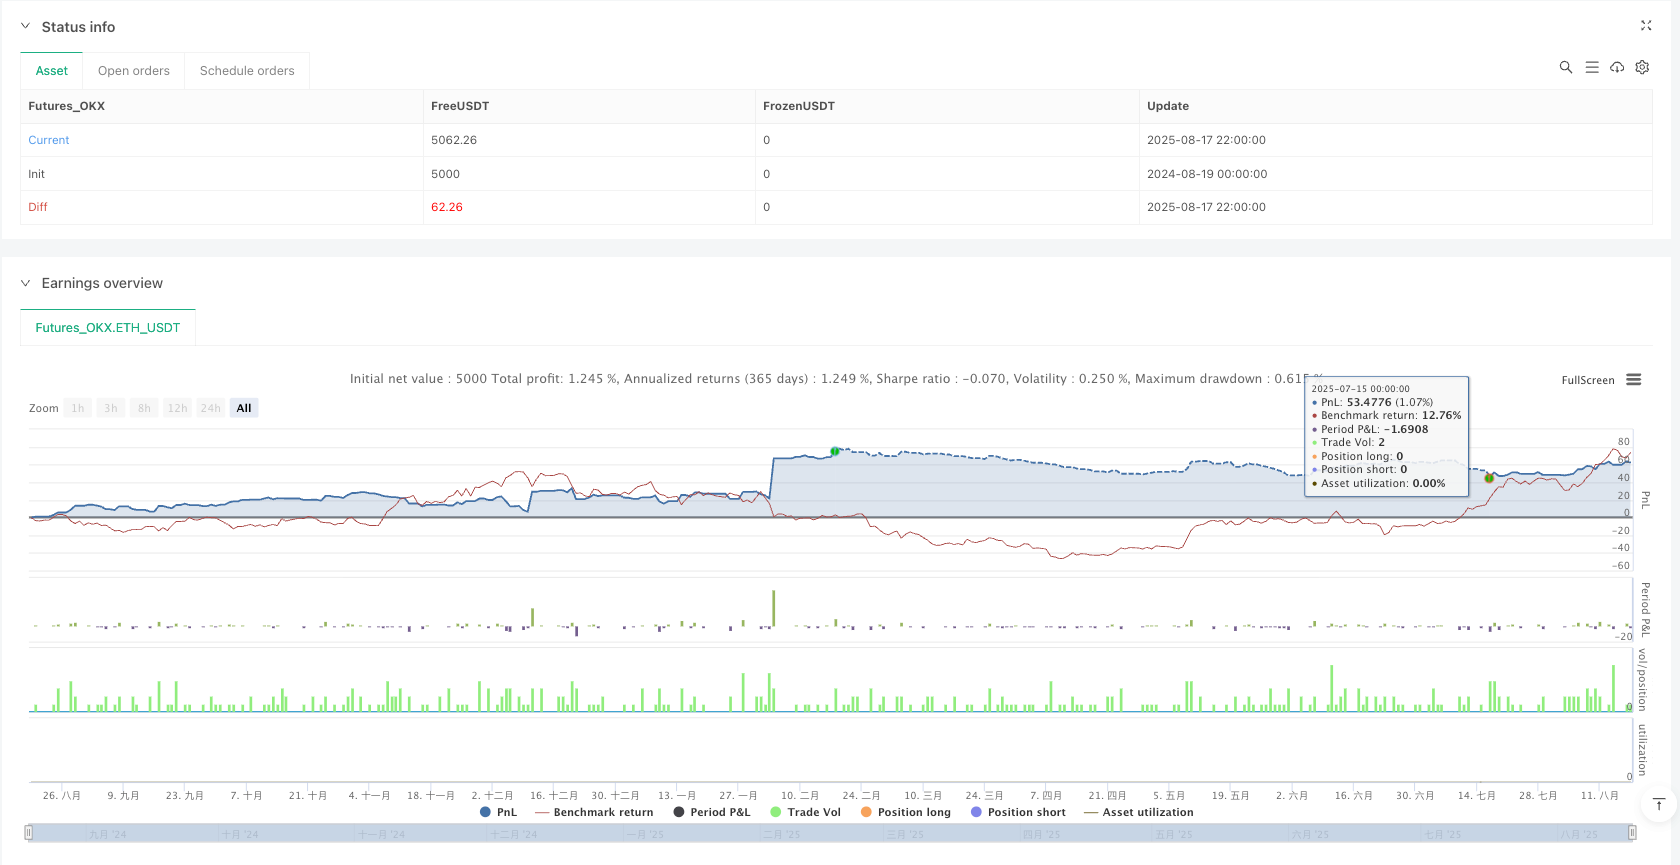Hide the Benchmark return series
The height and width of the screenshot is (865, 1680).
(594, 812)
